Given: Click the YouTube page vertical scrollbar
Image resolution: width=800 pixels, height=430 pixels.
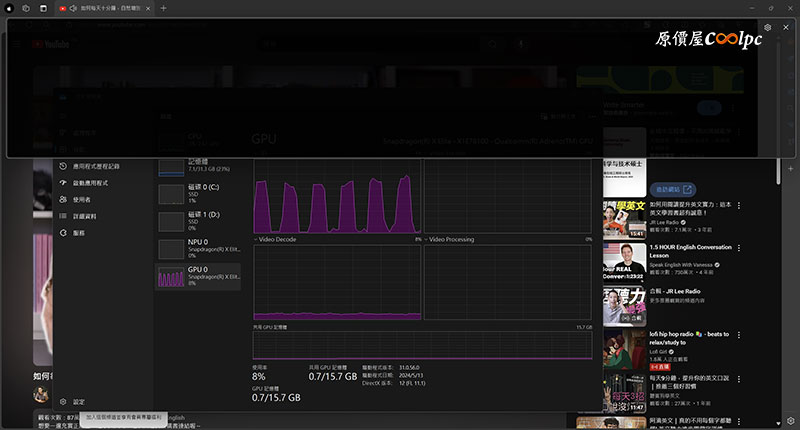Looking at the screenshot, I should 778,171.
